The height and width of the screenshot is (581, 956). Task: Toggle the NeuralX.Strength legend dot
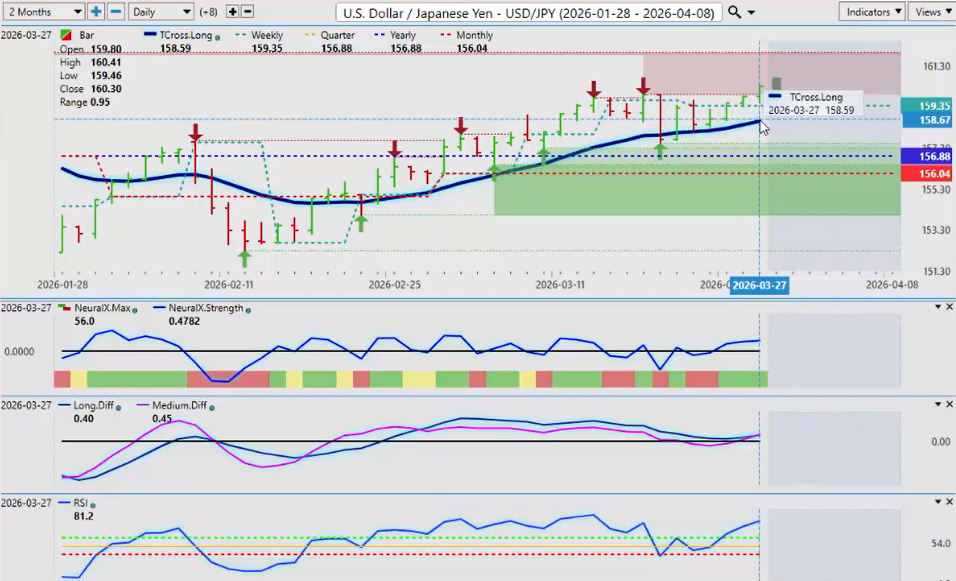pos(247,309)
